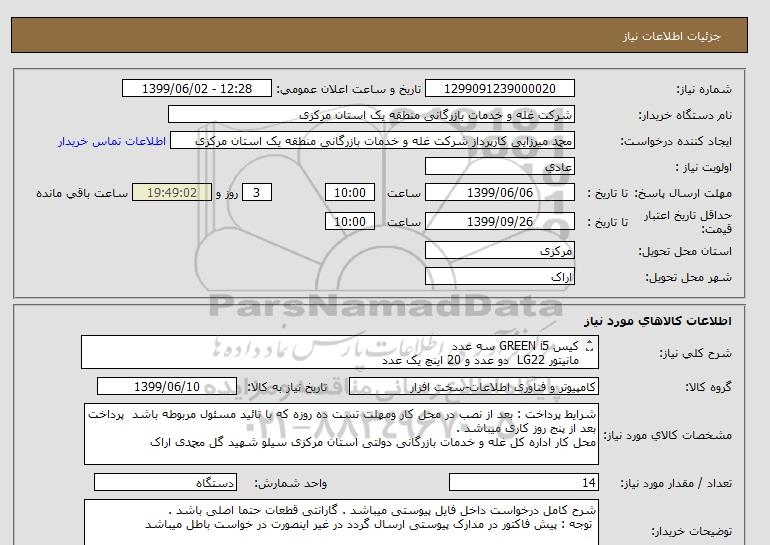Select the price validity date 1399/09/26
This screenshot has width=770, height=545.
[499, 222]
